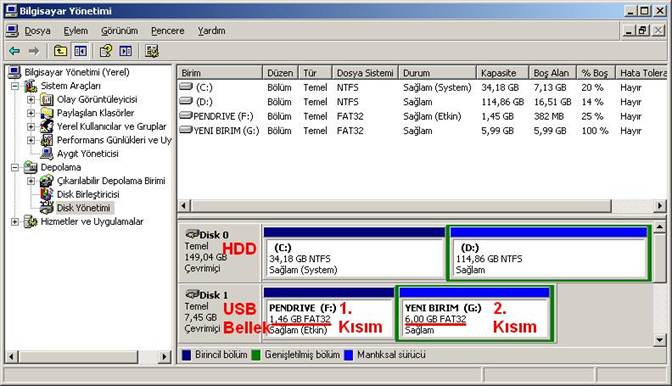Click the drive icon of the (D:) row
Screen dimensions: 672x386
coord(186,101)
